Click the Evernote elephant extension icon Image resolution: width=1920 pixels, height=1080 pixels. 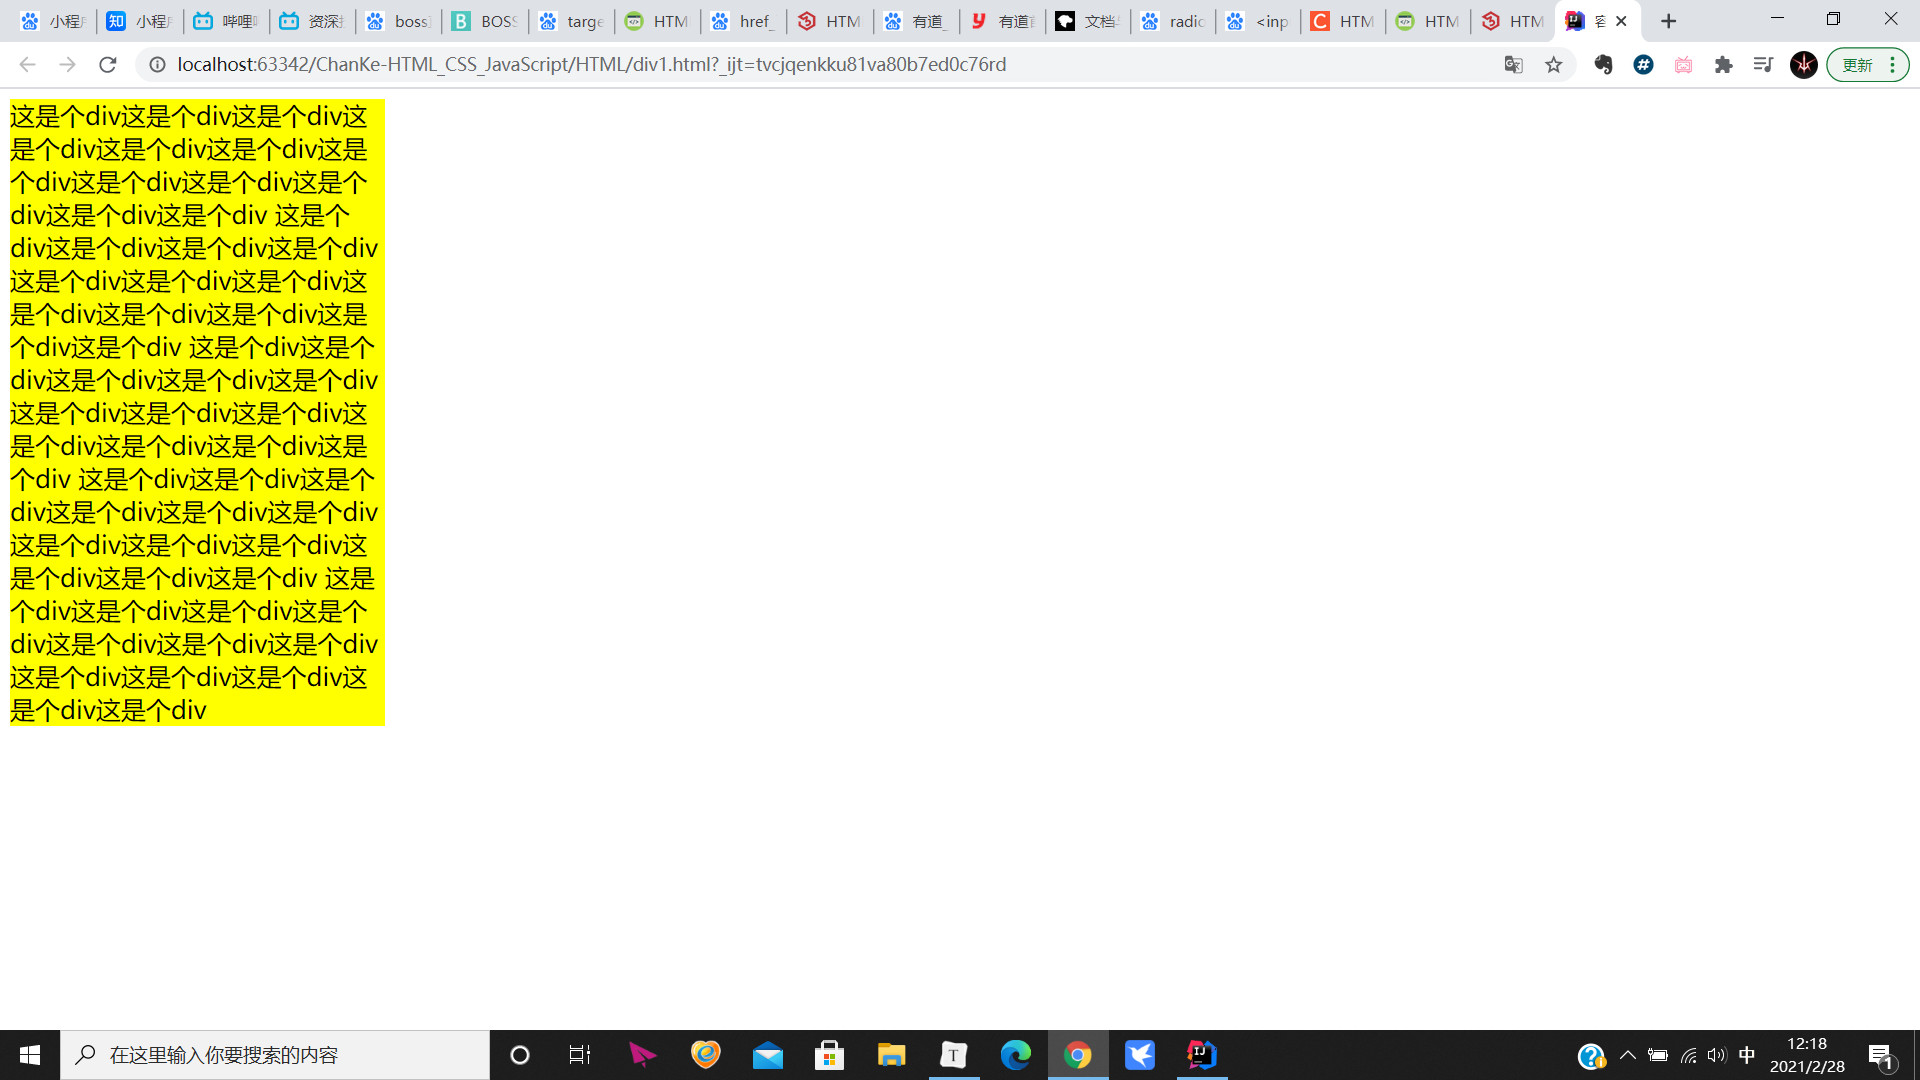1603,65
